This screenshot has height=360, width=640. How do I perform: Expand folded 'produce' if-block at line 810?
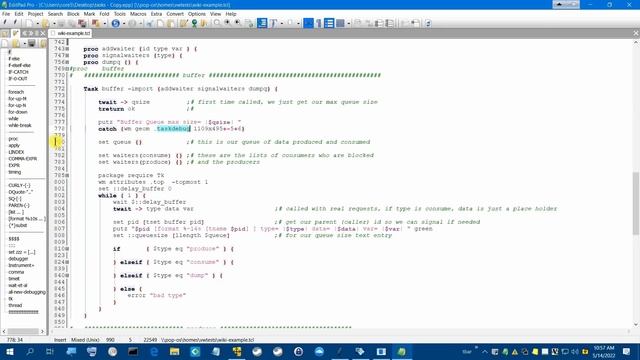click(x=68, y=249)
